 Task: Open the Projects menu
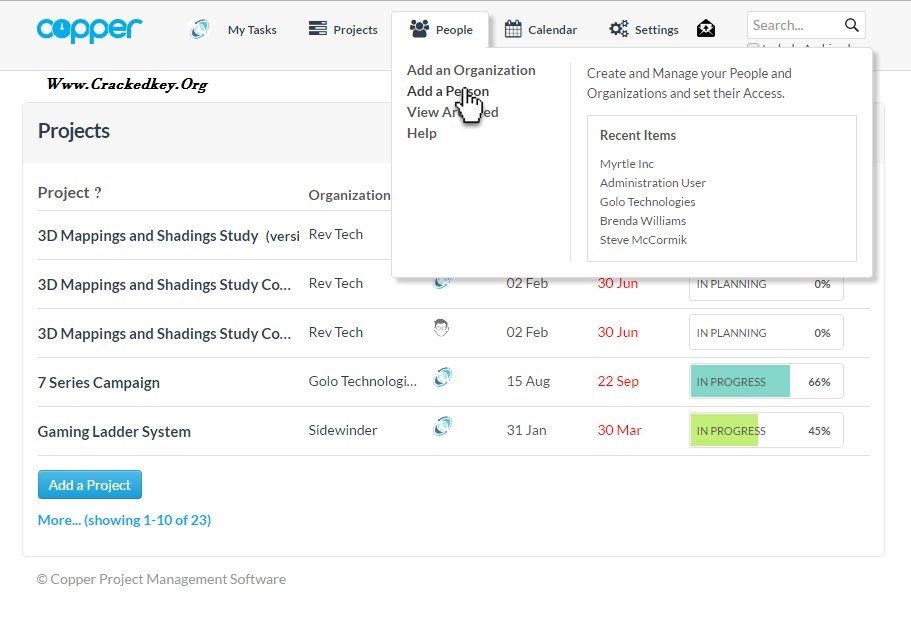coord(355,30)
